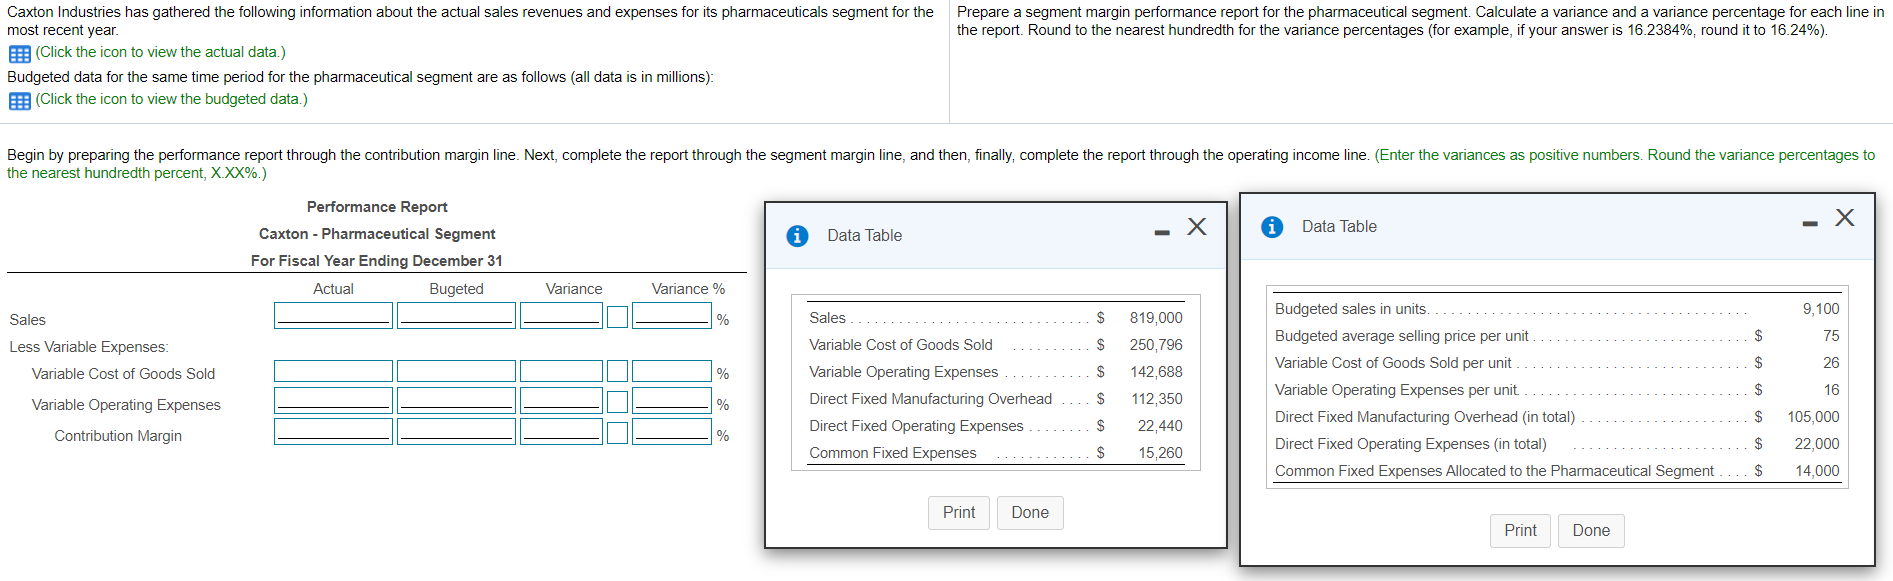Open Variable Cost of Goods Sold F/U box

point(618,371)
